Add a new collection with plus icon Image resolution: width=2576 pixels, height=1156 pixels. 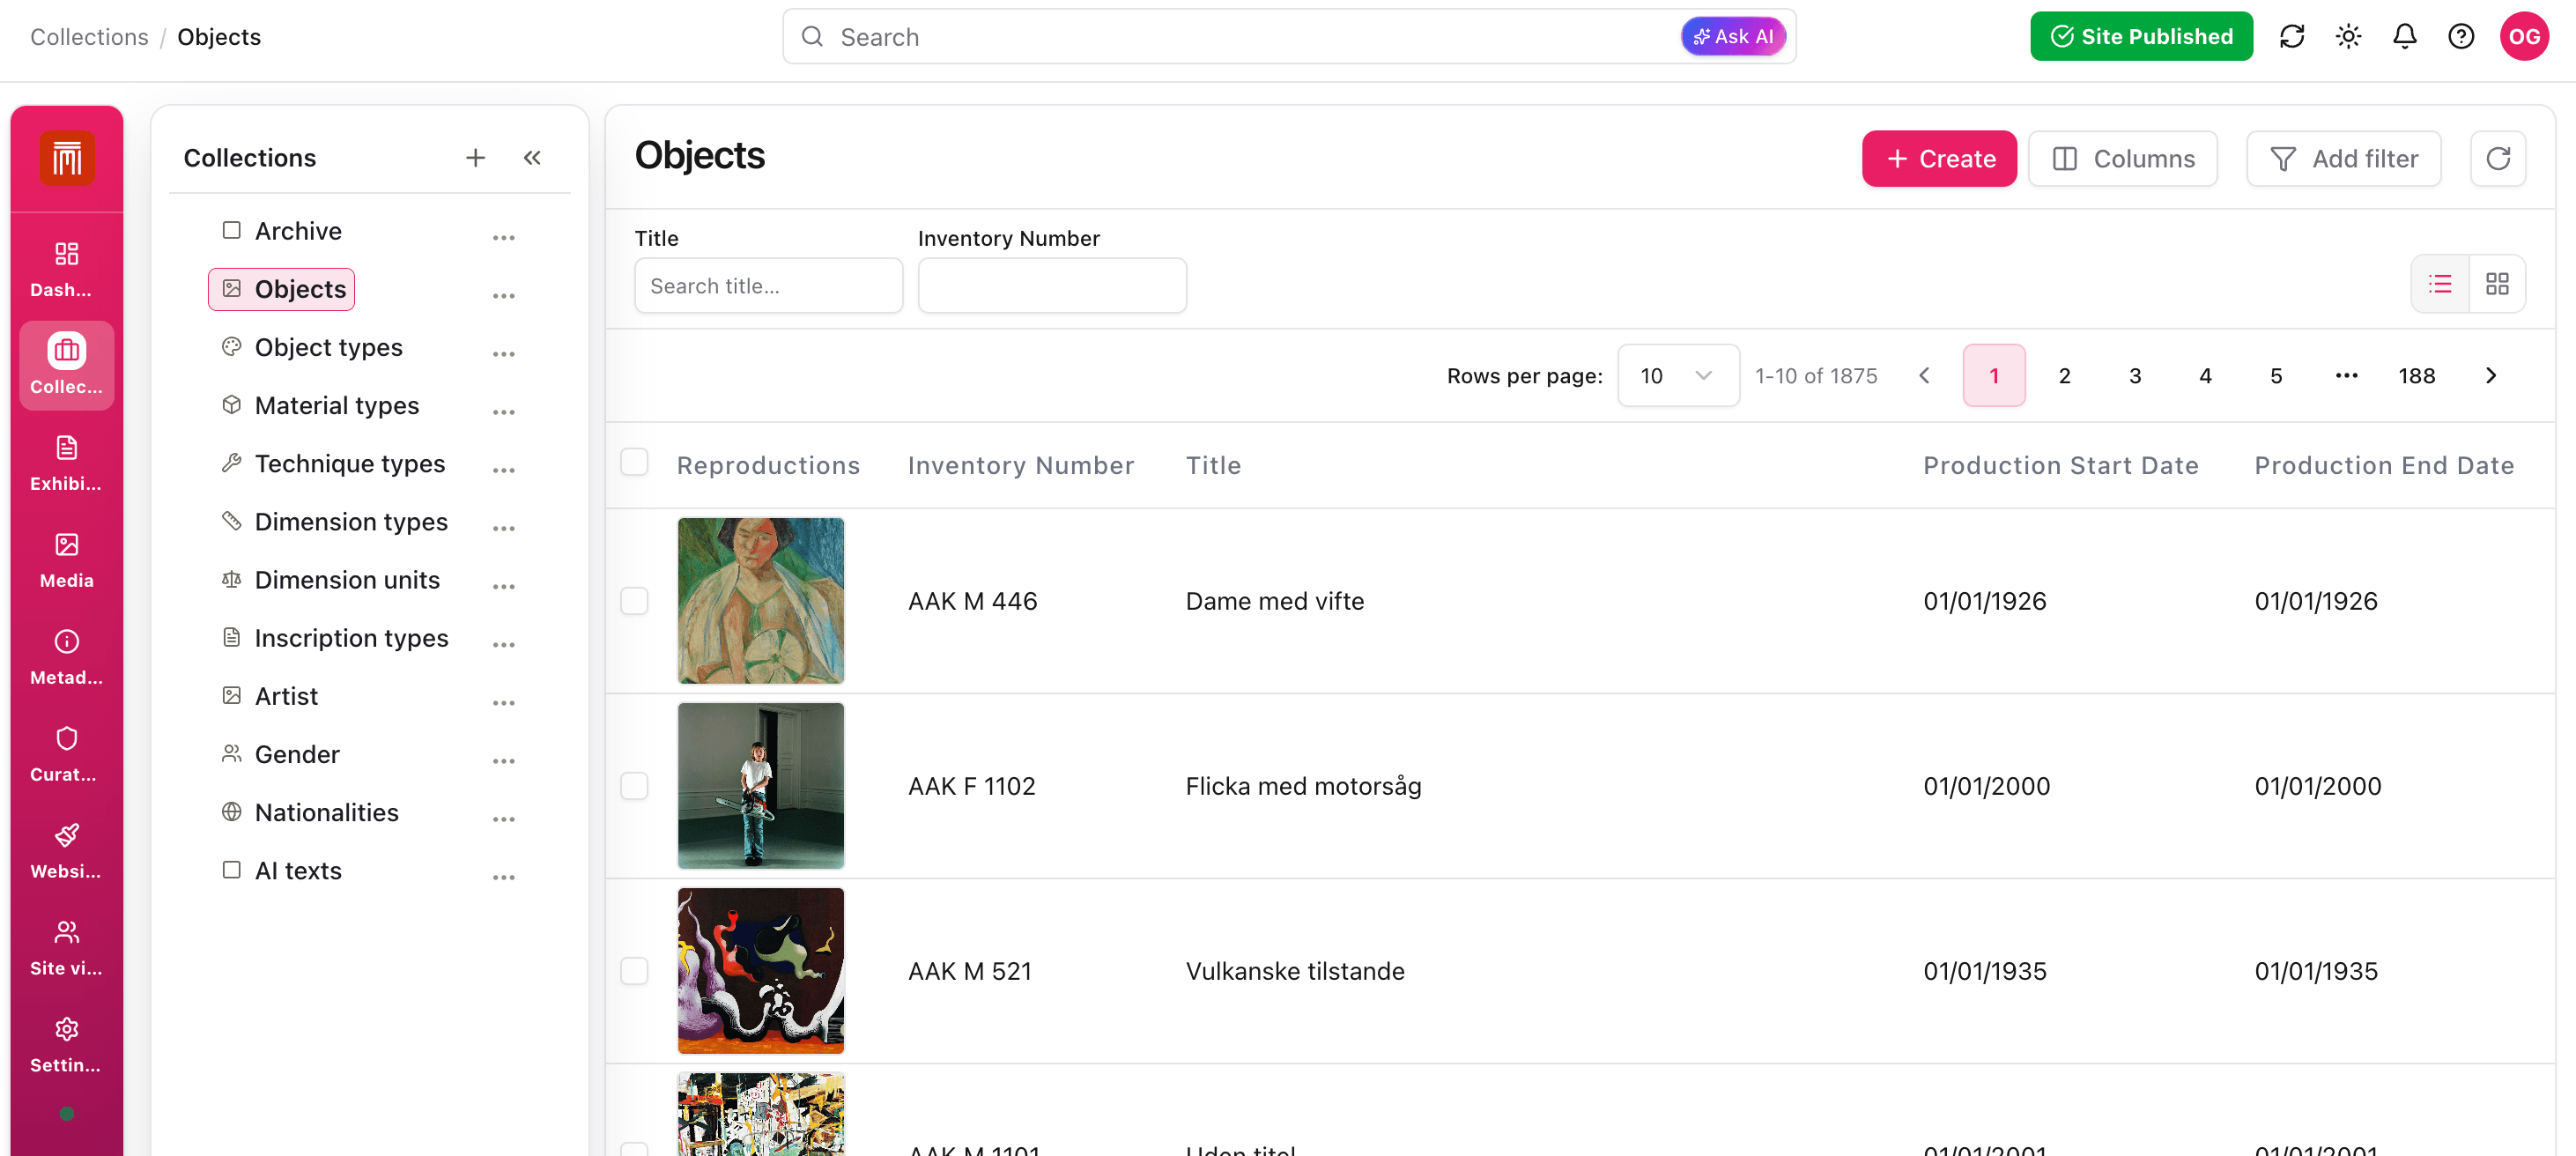pyautogui.click(x=475, y=158)
